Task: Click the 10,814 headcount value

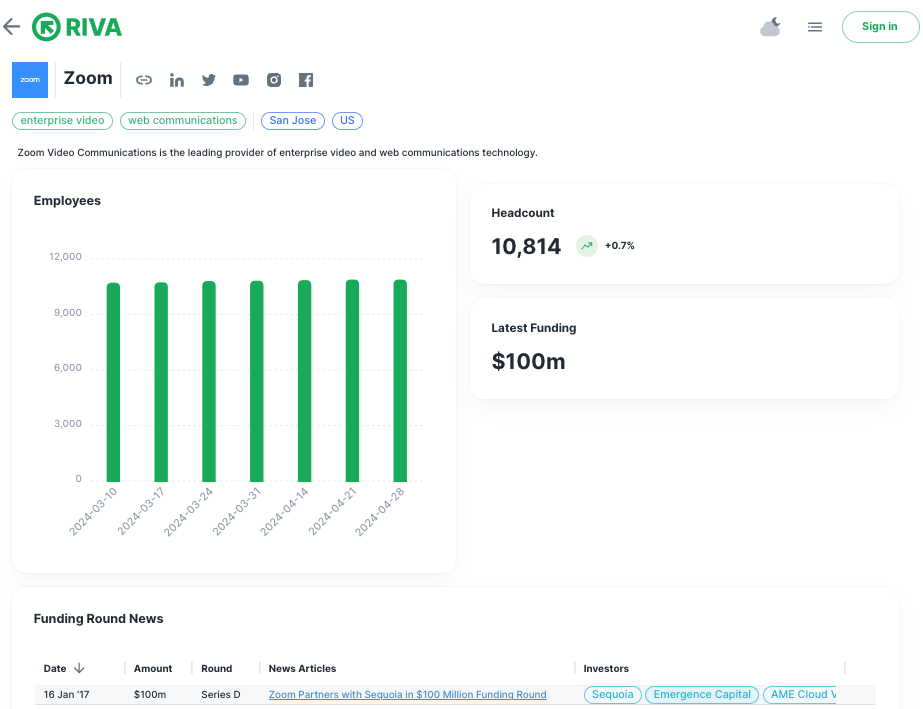Action: 526,246
